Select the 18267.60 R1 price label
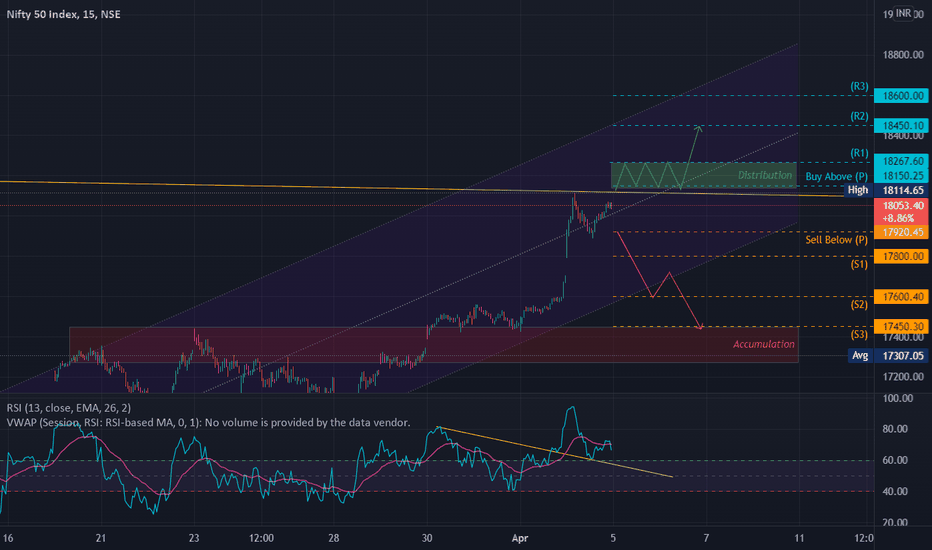Screen dimensions: 932x550 (901, 161)
